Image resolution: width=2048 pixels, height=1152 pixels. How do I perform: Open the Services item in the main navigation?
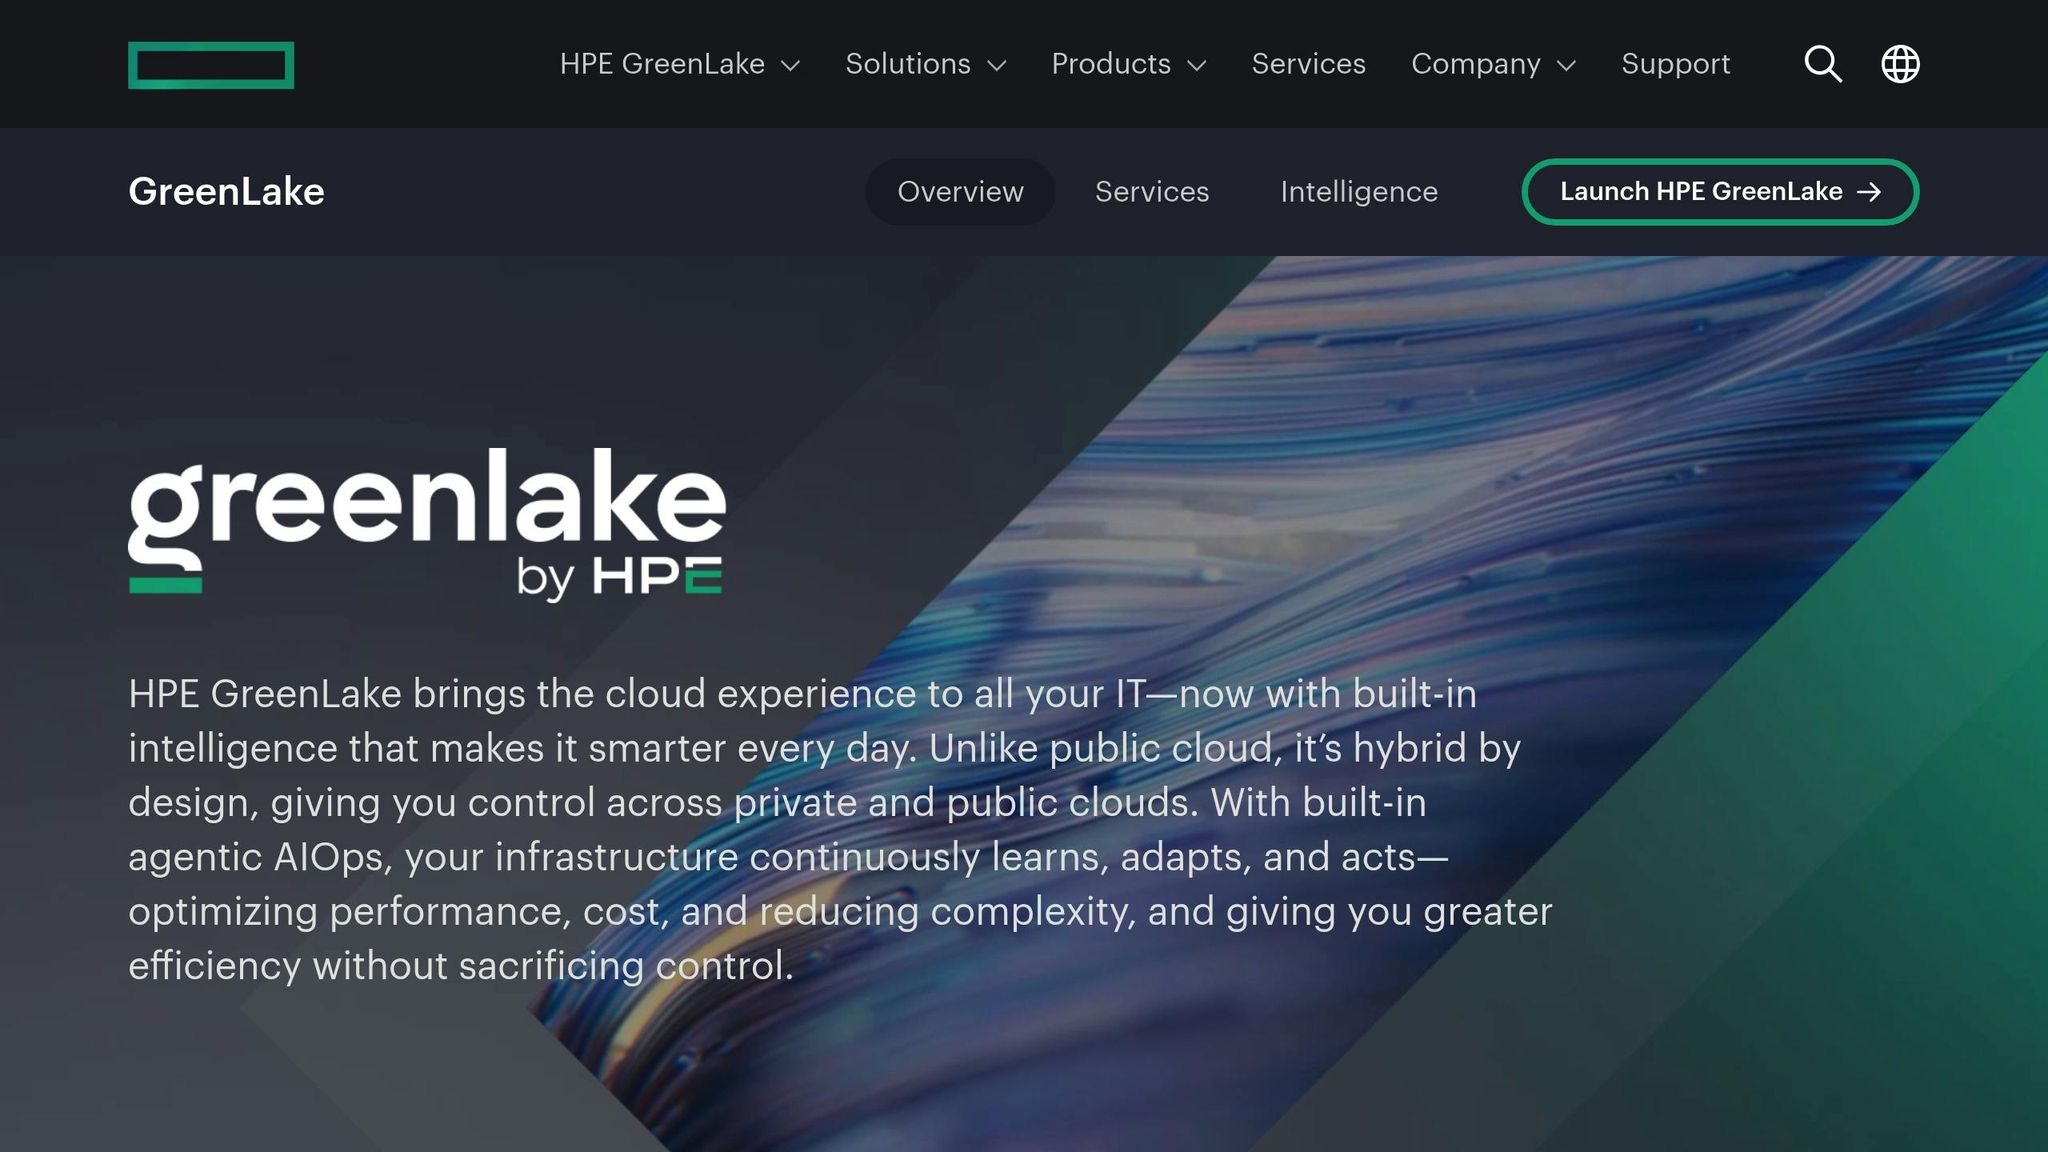click(1308, 64)
